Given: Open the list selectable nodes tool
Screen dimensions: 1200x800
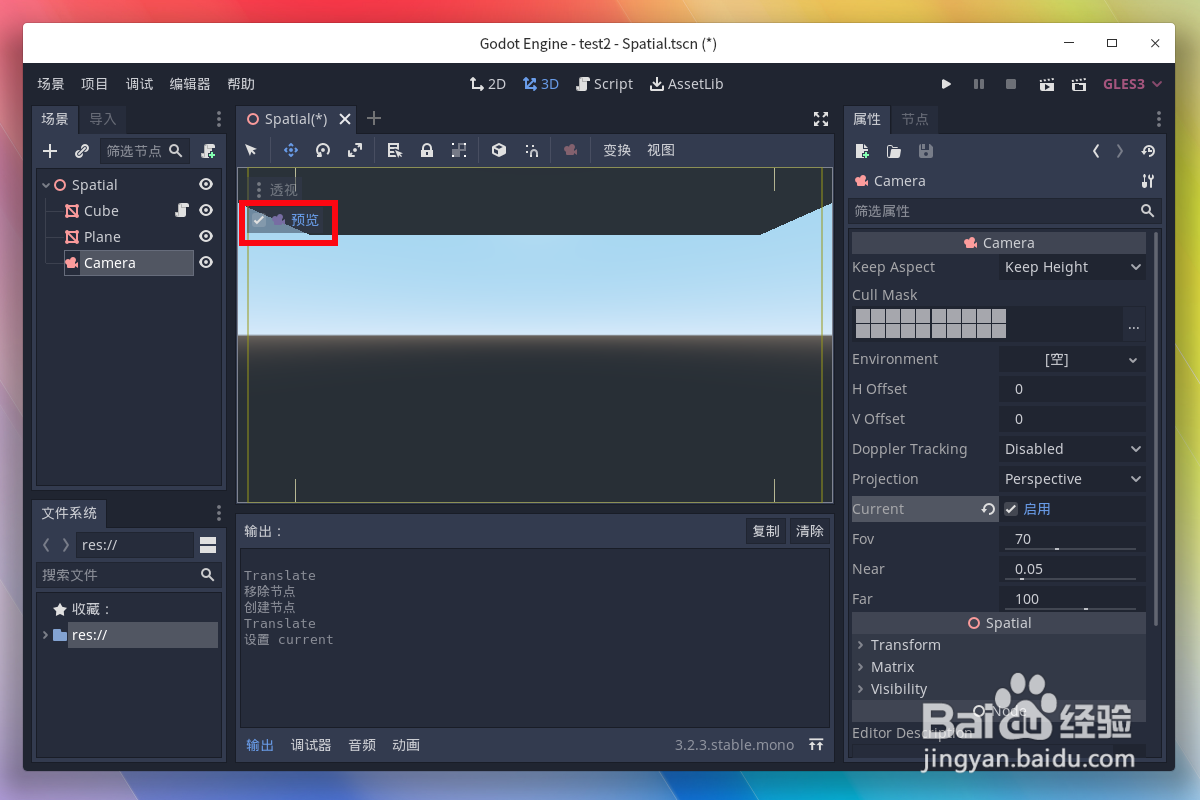Looking at the screenshot, I should pyautogui.click(x=395, y=150).
